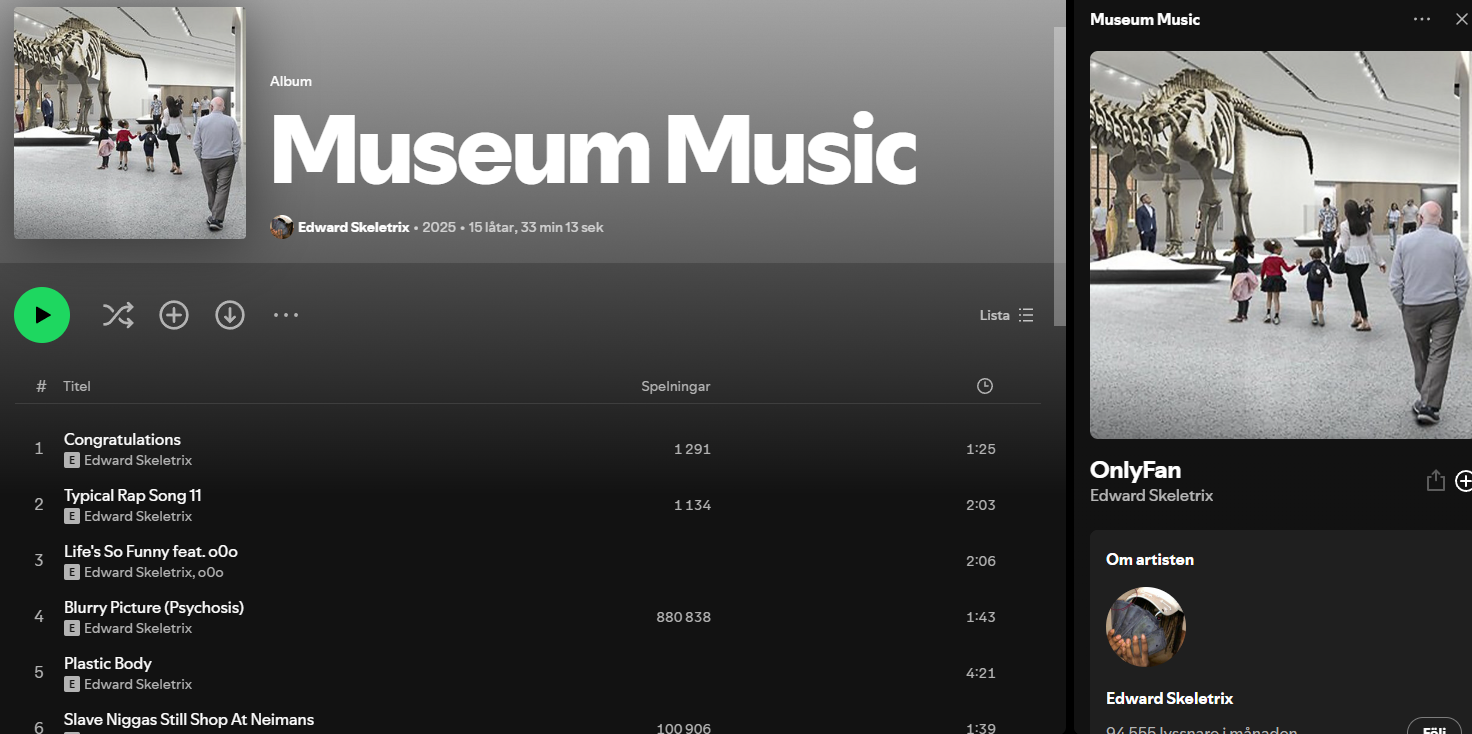Click the main album view vertical scrollbar

coord(1060,176)
